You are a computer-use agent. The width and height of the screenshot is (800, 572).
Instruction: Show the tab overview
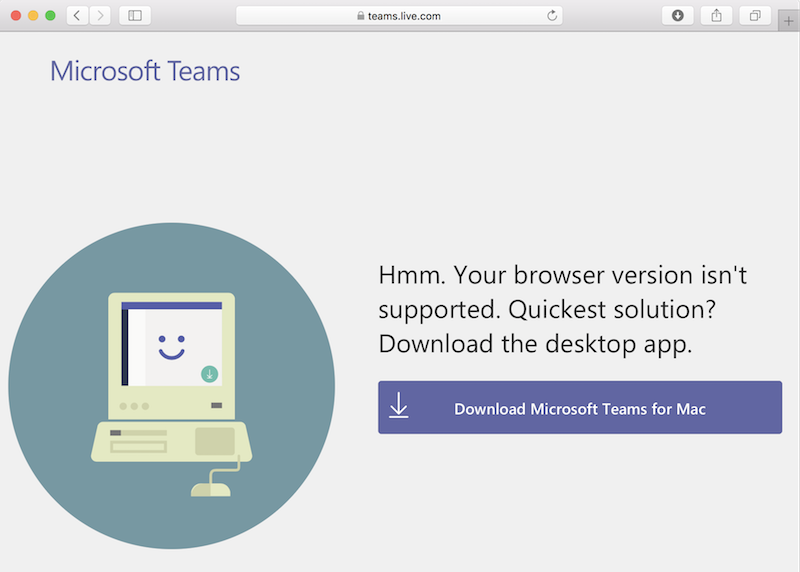pos(755,16)
